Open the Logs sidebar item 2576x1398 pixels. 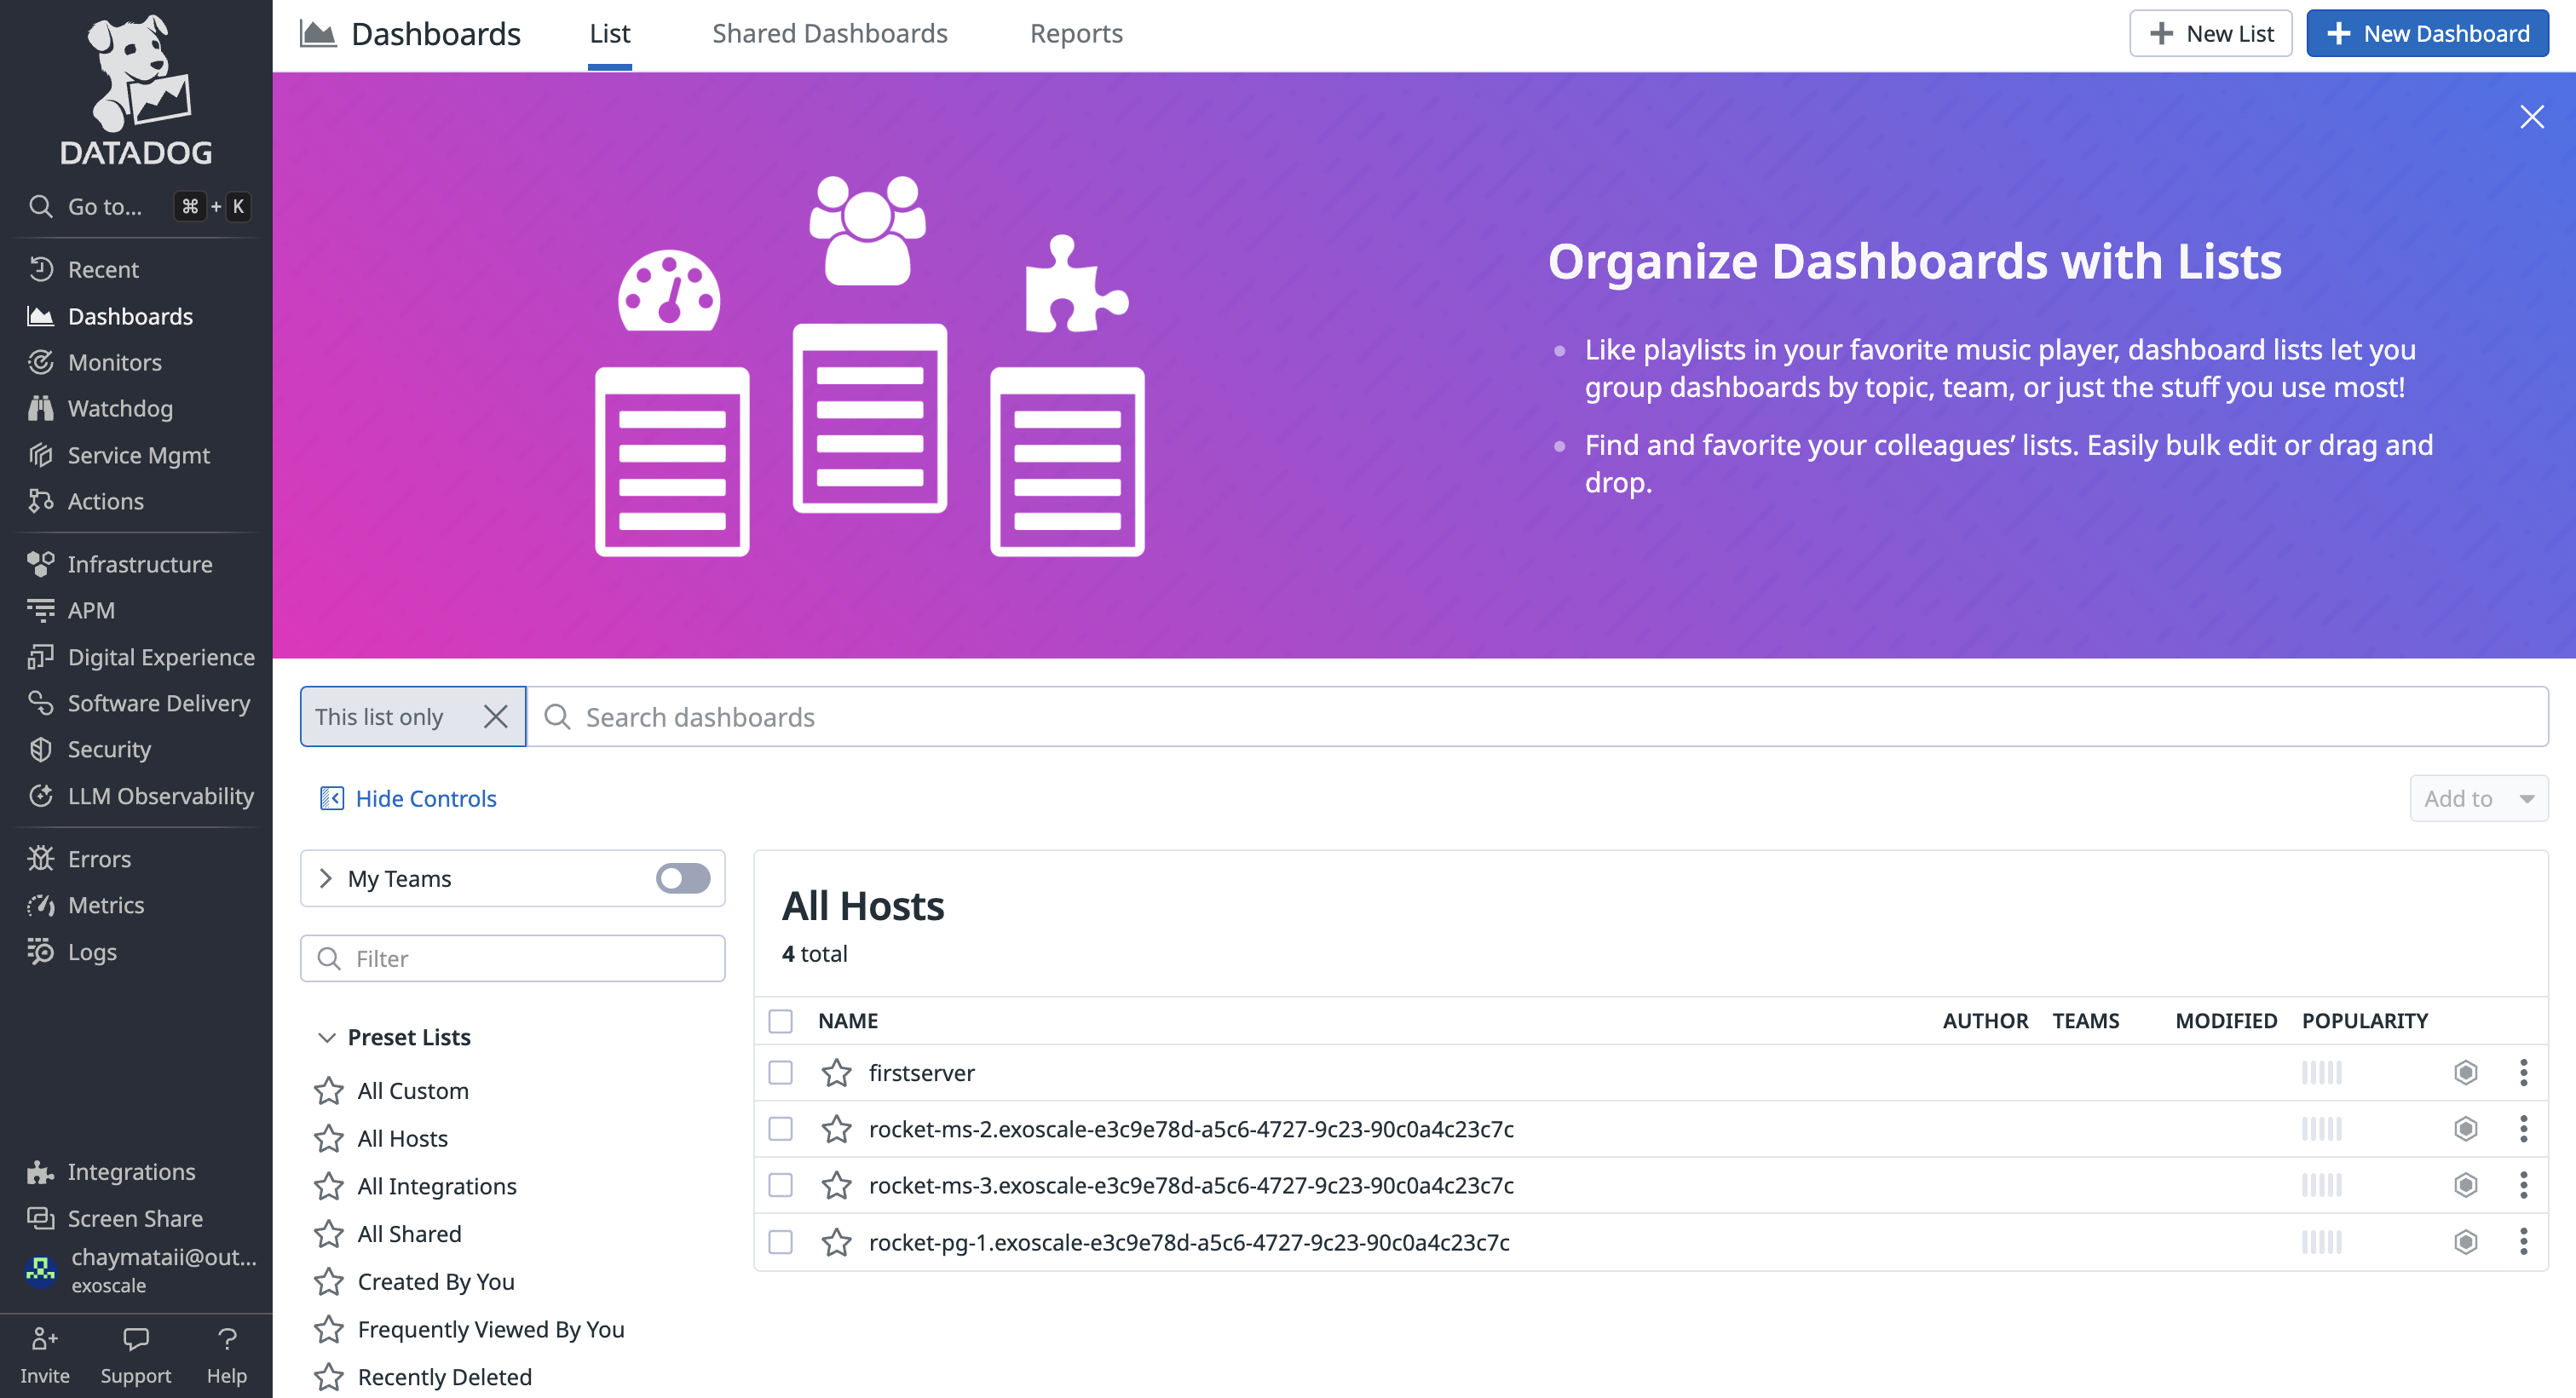click(x=92, y=951)
